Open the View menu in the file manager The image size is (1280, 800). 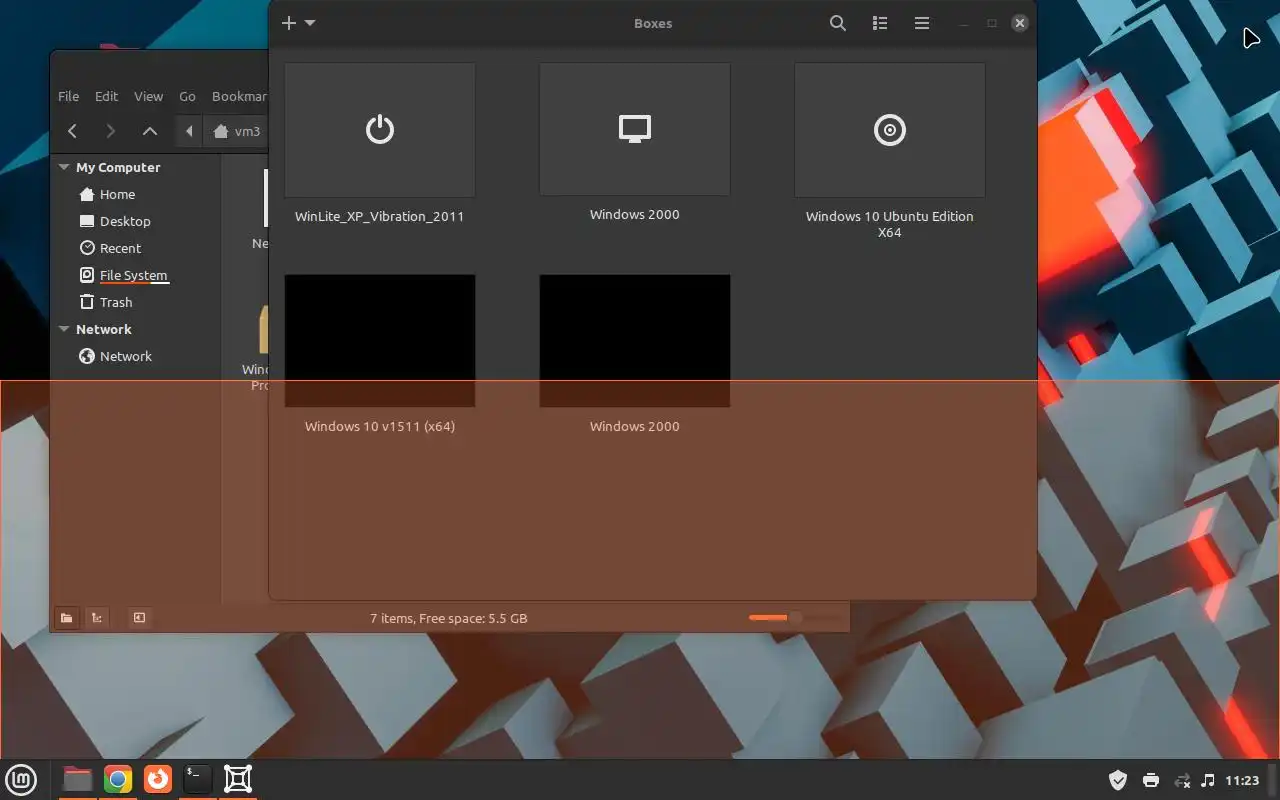(x=148, y=96)
